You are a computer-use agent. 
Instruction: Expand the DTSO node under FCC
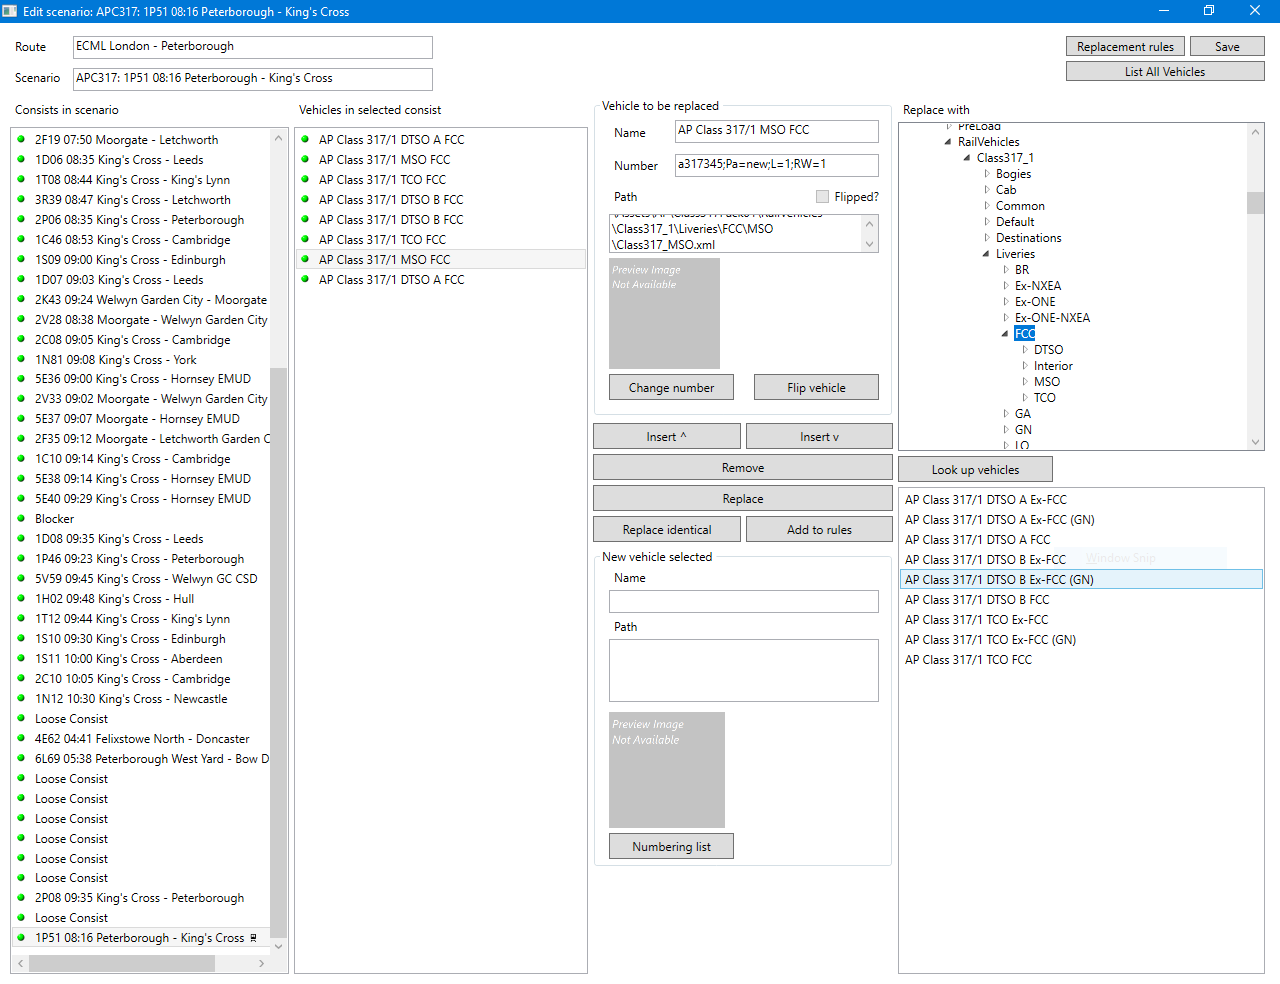point(1025,350)
